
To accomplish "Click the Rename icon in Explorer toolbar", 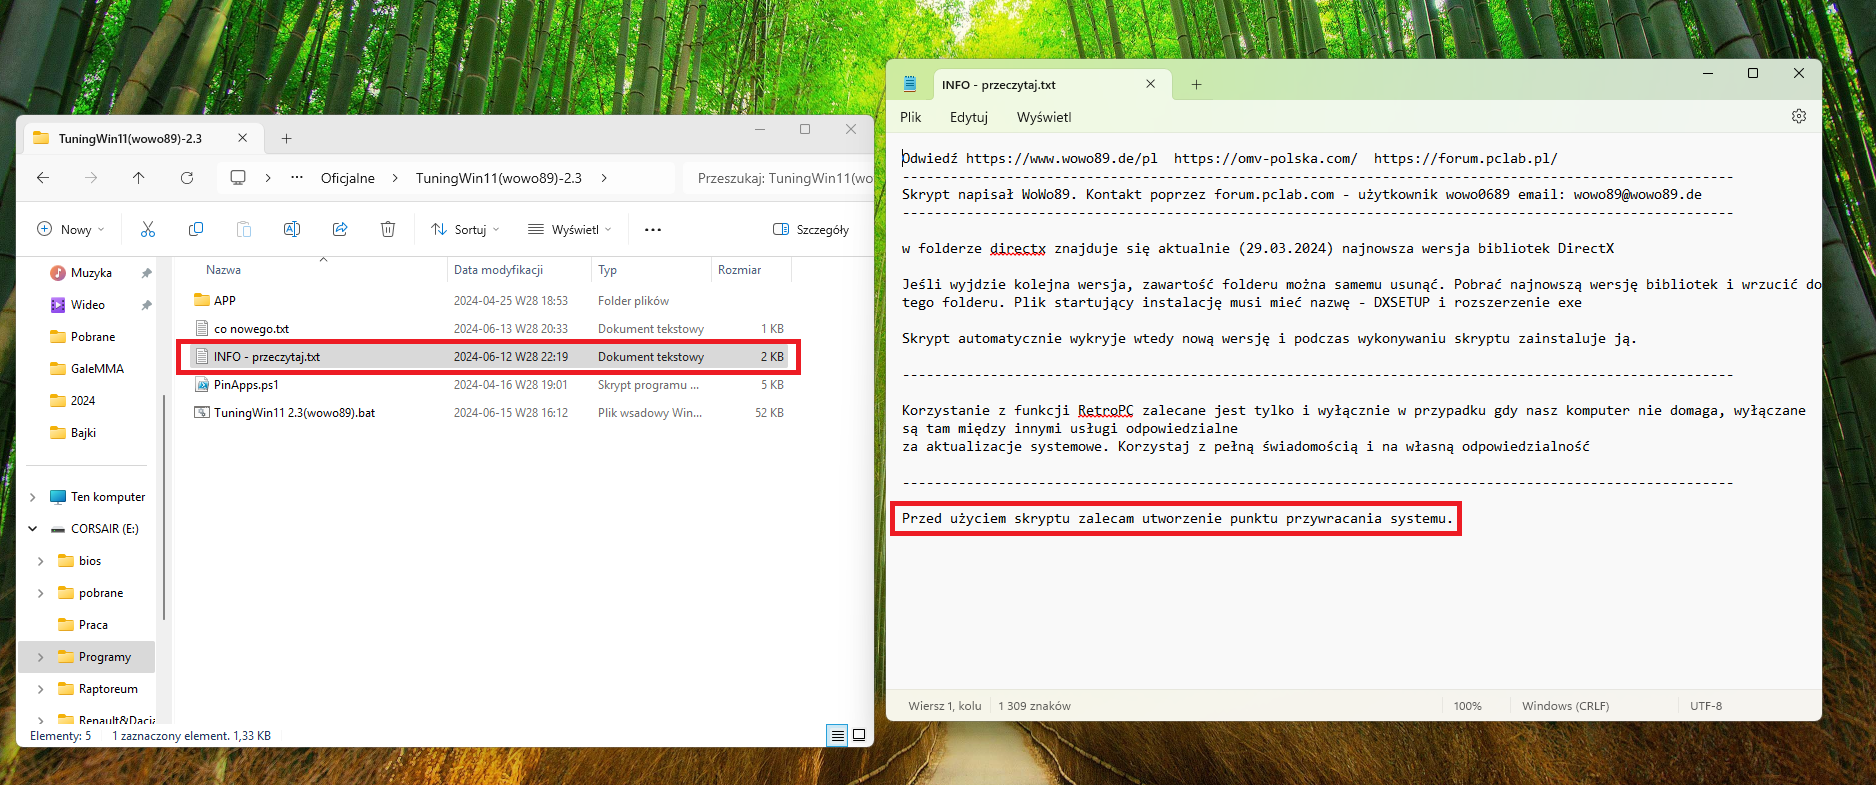I will click(292, 229).
